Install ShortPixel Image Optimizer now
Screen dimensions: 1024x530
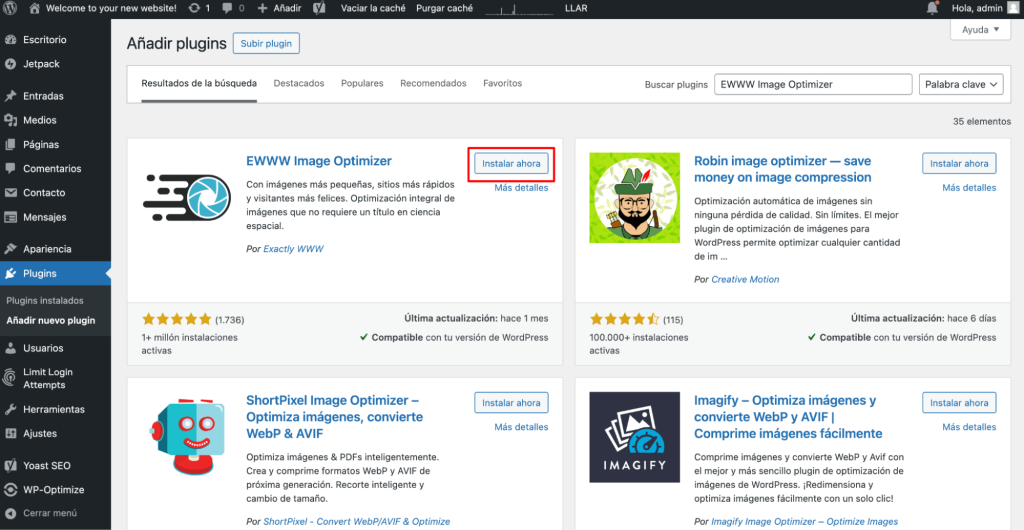click(x=511, y=403)
